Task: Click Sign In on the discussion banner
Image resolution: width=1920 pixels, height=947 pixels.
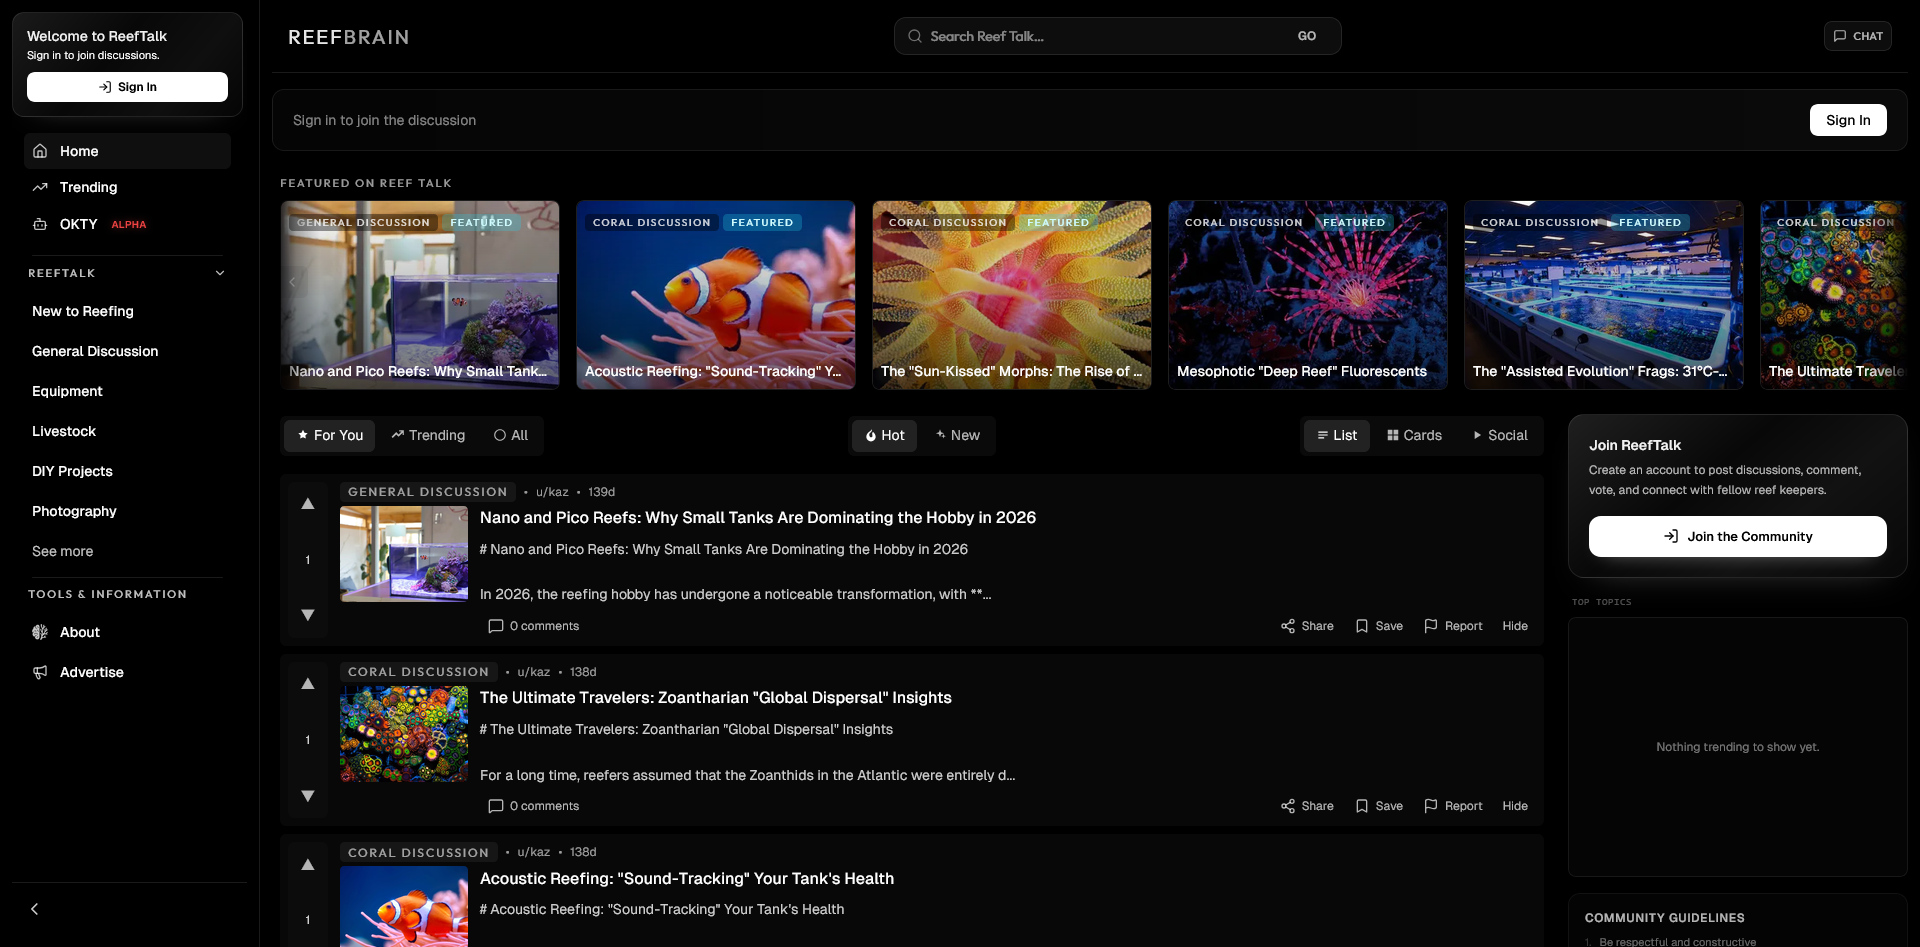Action: [1848, 120]
